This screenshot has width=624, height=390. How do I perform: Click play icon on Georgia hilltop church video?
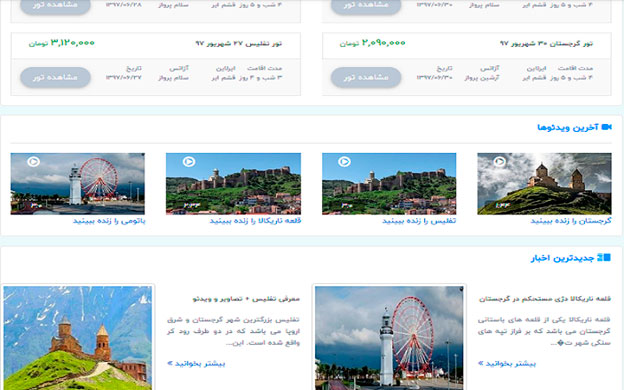click(x=499, y=162)
